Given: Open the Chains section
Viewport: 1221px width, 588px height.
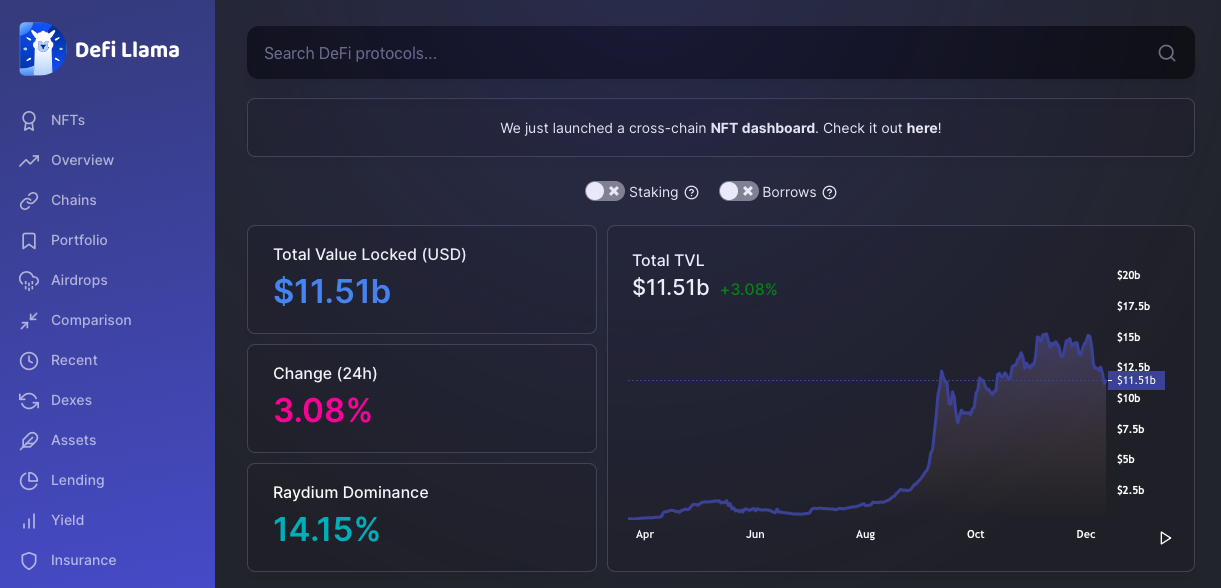Looking at the screenshot, I should (74, 200).
